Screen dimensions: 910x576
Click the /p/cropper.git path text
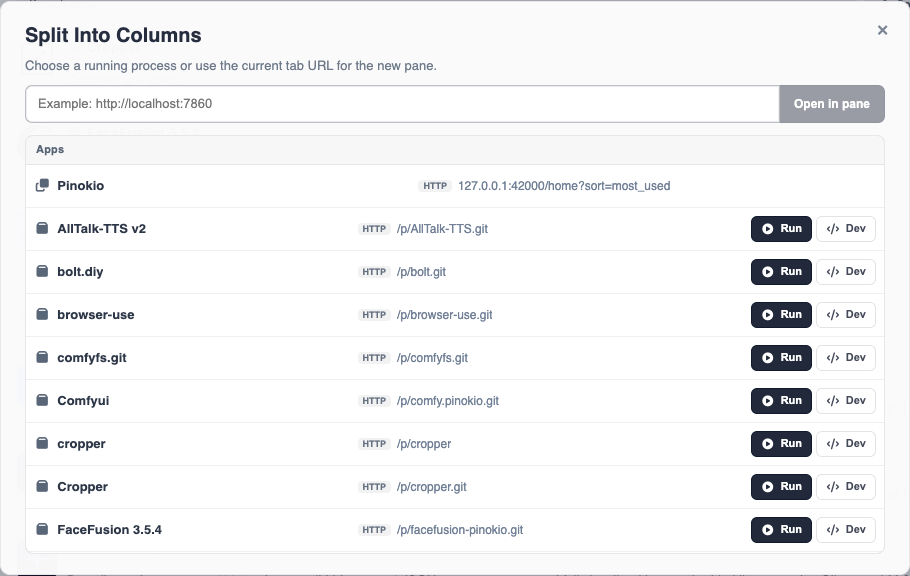coord(432,487)
